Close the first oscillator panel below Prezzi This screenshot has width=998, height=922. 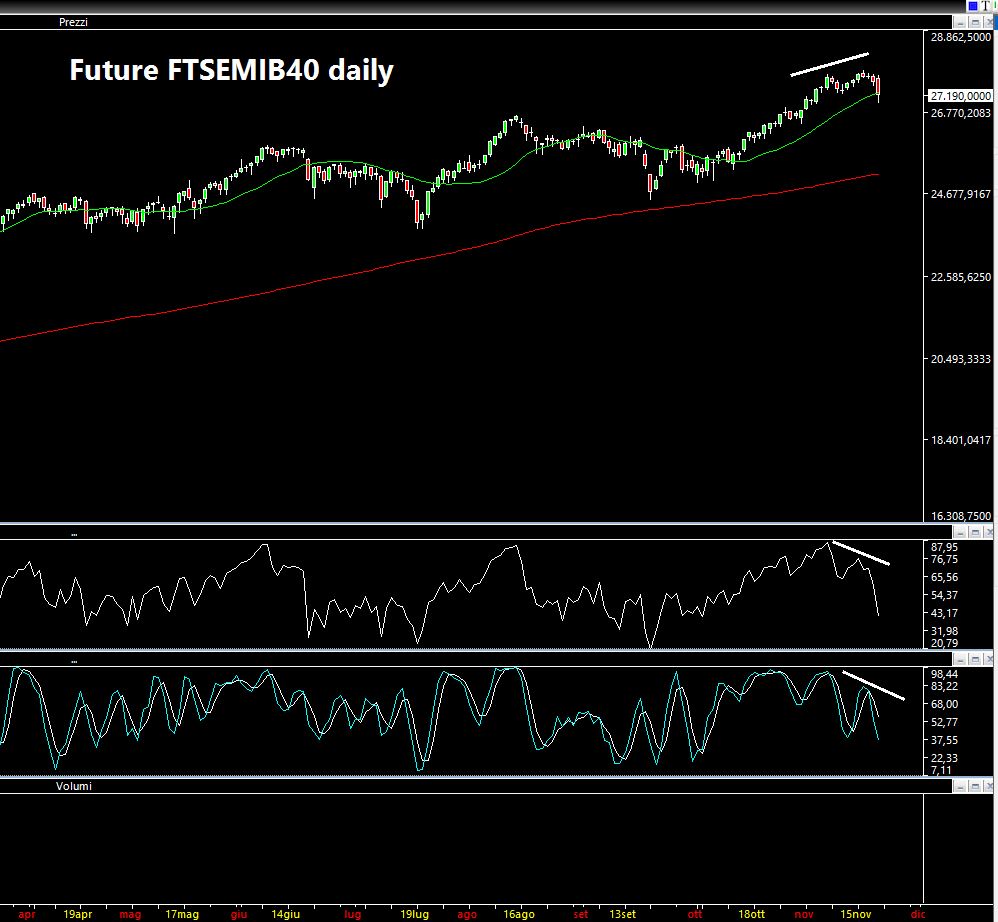coord(989,532)
